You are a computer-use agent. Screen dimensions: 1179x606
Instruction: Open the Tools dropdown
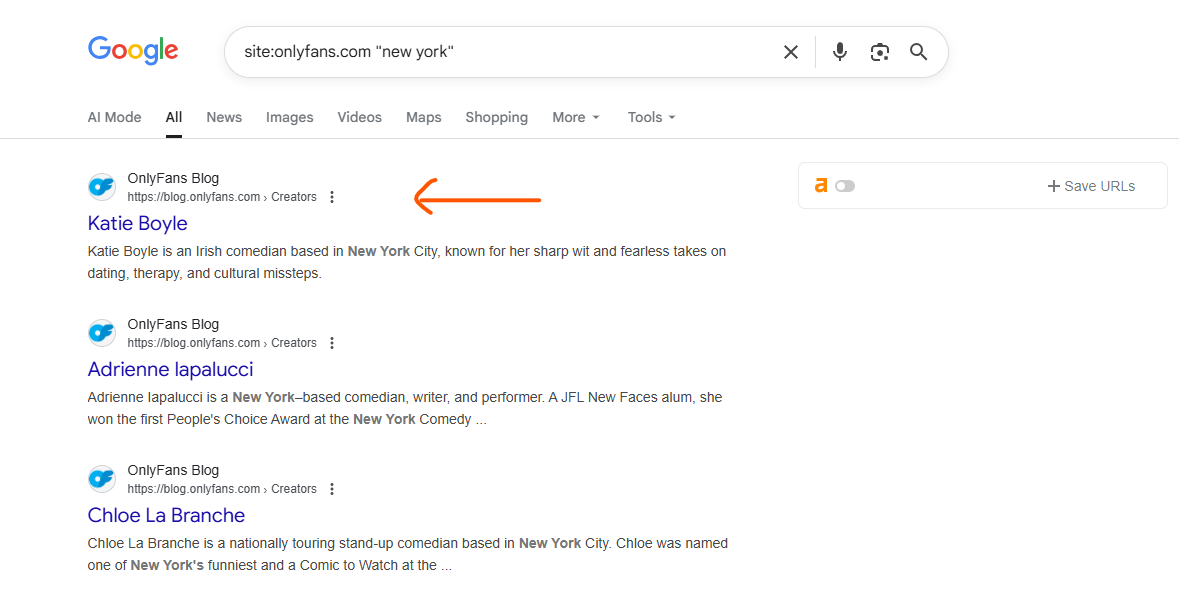(651, 117)
